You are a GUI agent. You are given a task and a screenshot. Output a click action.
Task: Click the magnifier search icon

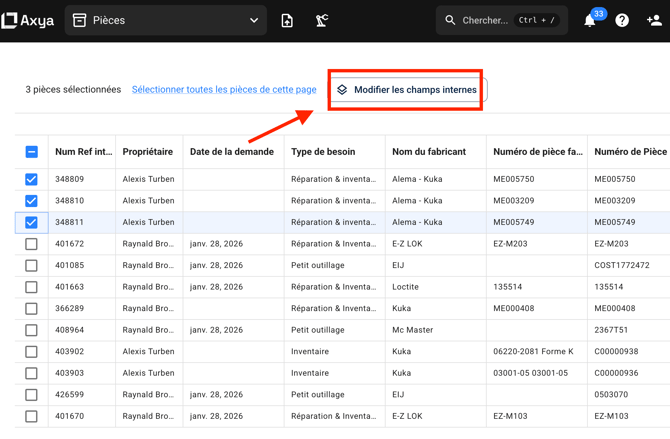click(x=450, y=20)
